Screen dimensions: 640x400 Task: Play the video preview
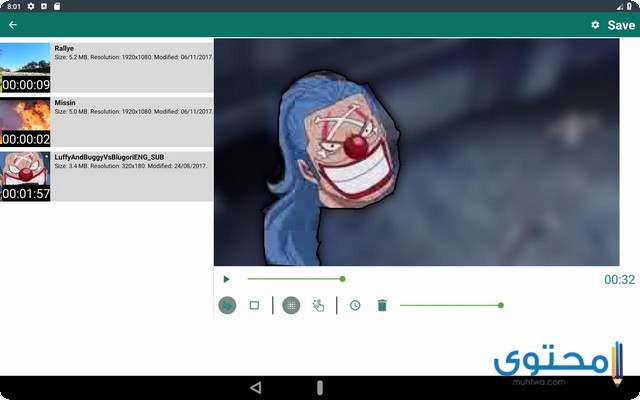pyautogui.click(x=226, y=279)
